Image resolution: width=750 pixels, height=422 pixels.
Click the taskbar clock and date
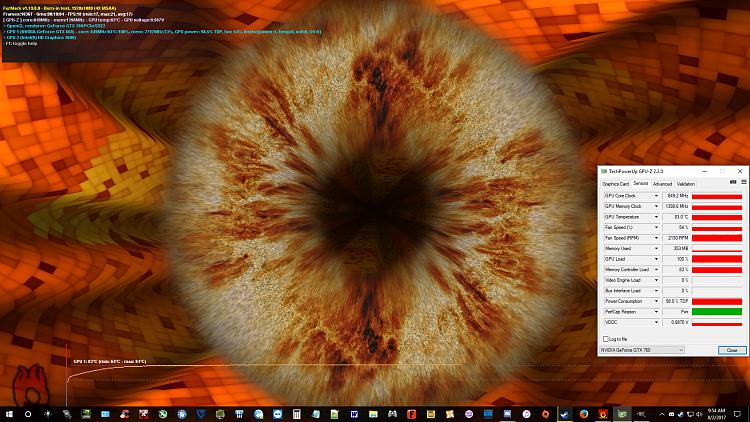click(717, 414)
